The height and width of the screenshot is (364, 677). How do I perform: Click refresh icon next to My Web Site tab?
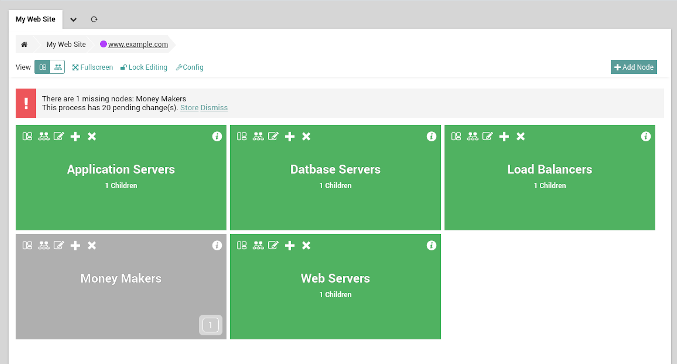[x=94, y=19]
